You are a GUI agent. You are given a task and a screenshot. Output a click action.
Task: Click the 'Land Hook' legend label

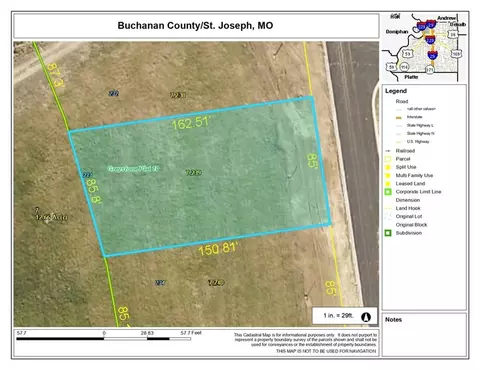408,208
